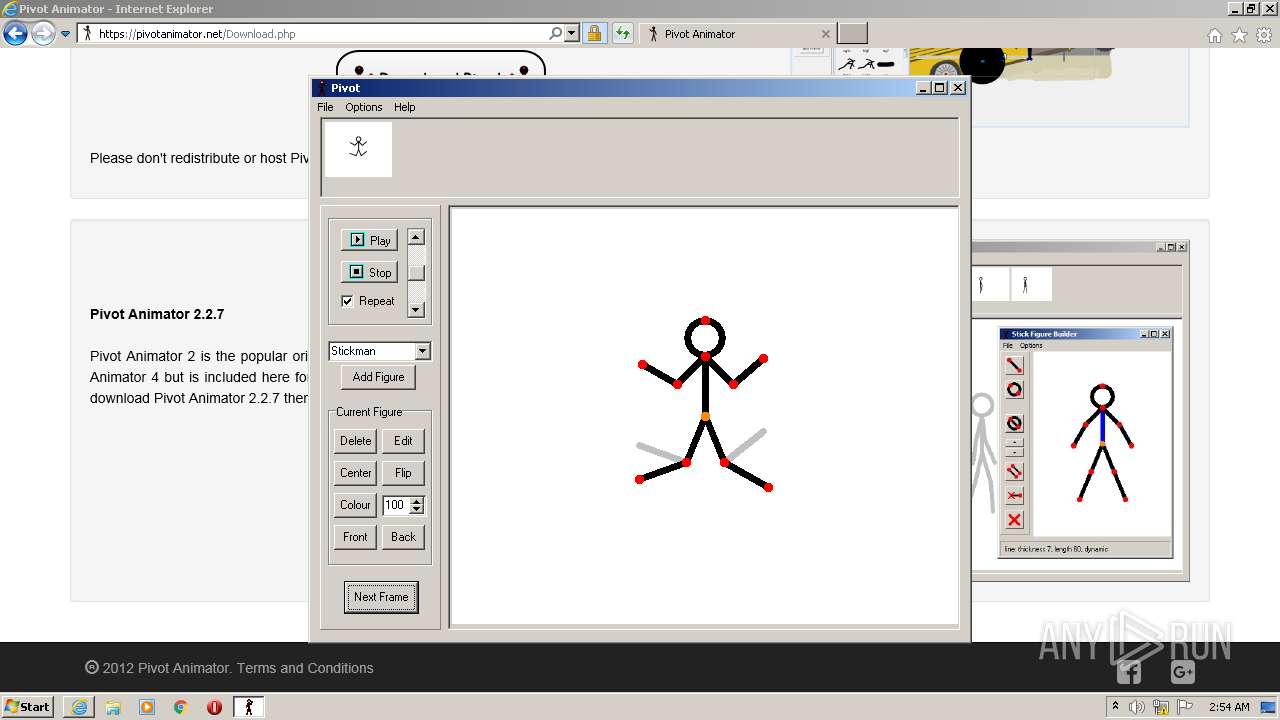Center the current figure
Viewport: 1280px width, 720px height.
[355, 473]
